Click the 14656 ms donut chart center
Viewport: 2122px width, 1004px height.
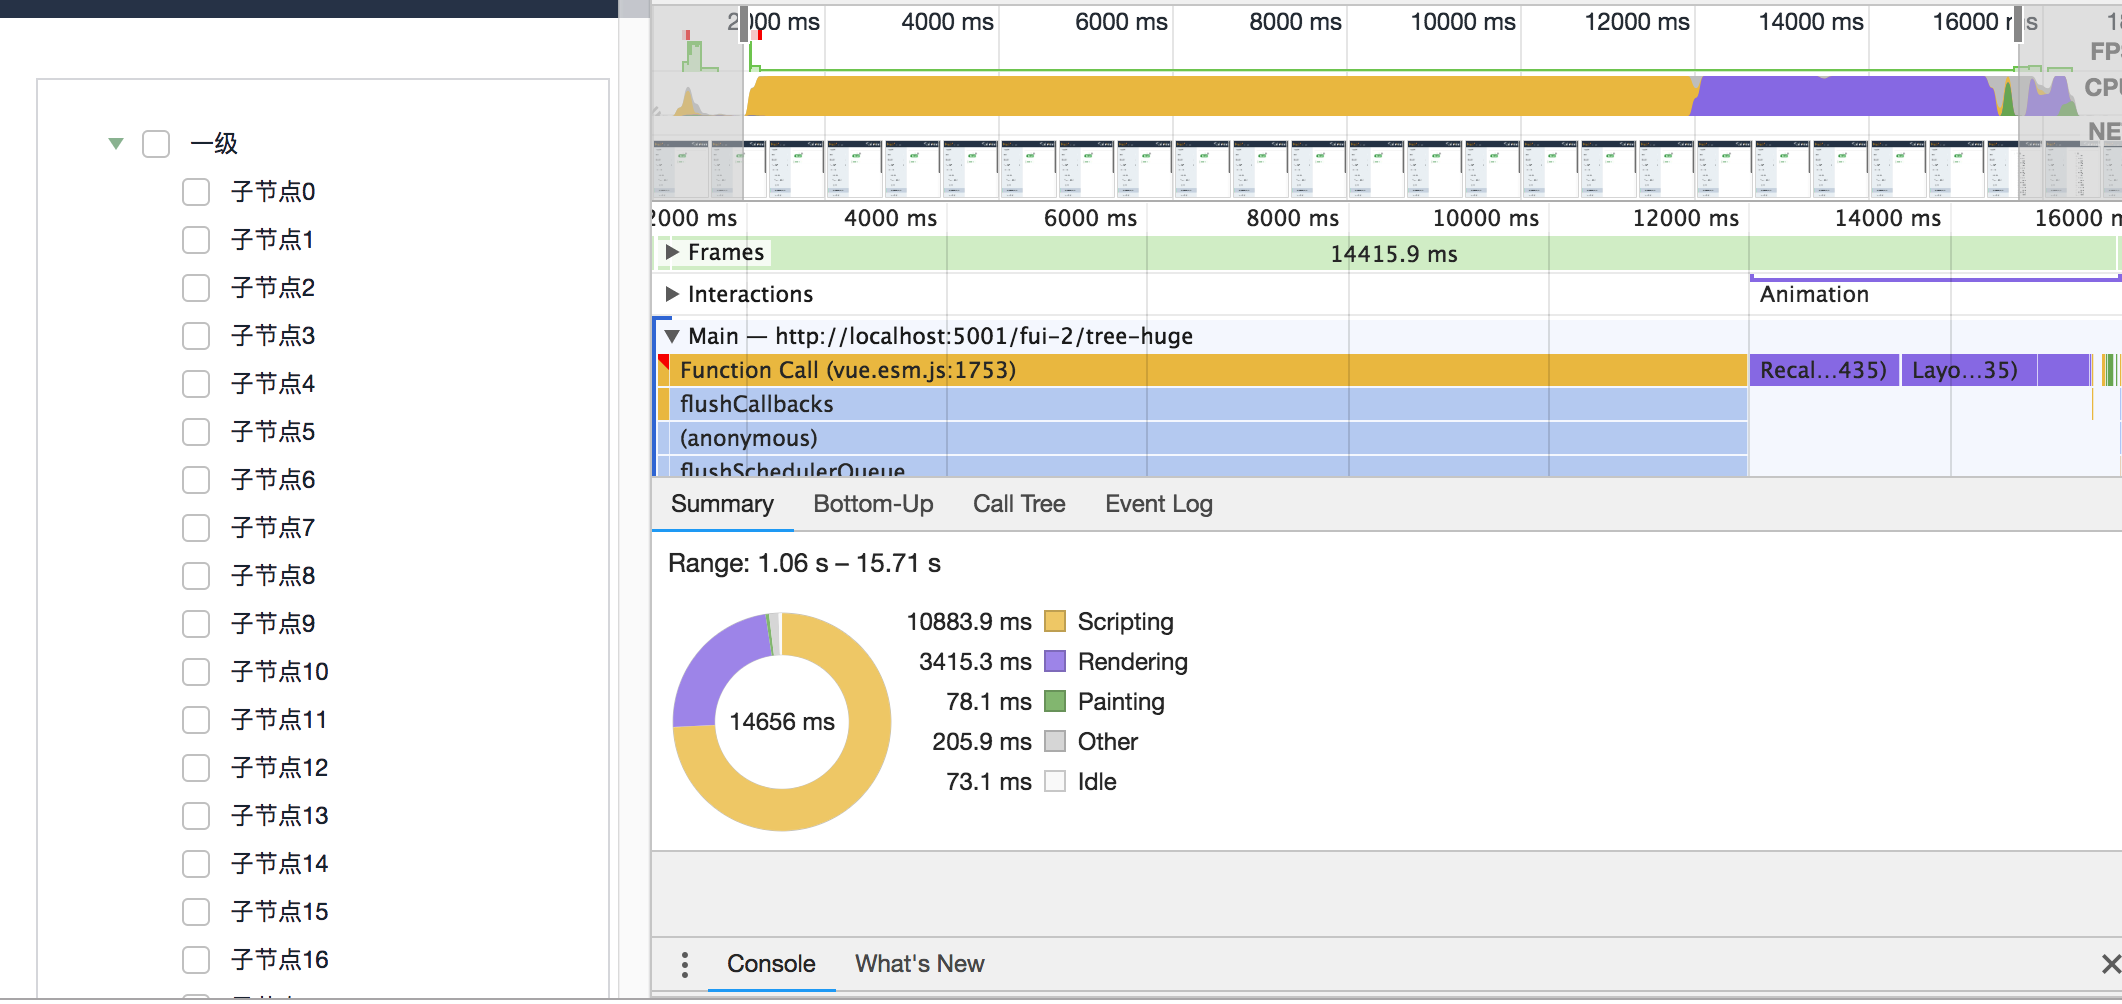click(x=782, y=722)
